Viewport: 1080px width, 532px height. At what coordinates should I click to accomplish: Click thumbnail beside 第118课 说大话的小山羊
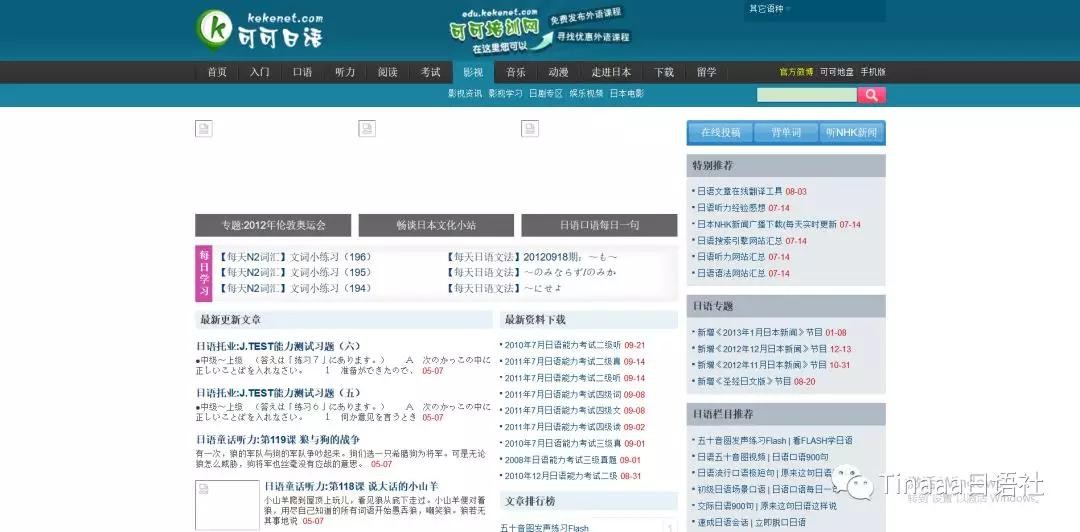(x=227, y=505)
